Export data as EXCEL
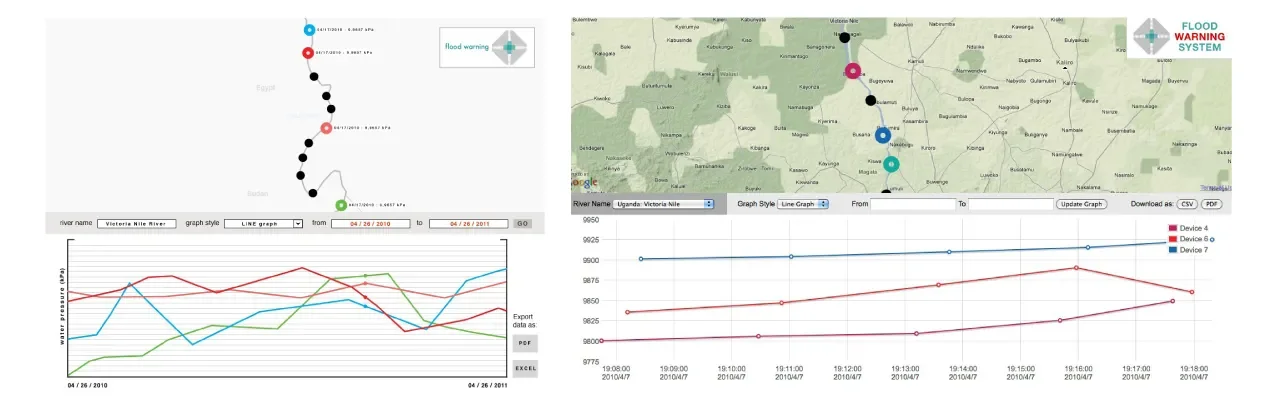Screen dimensions: 1275x403 pos(525,369)
